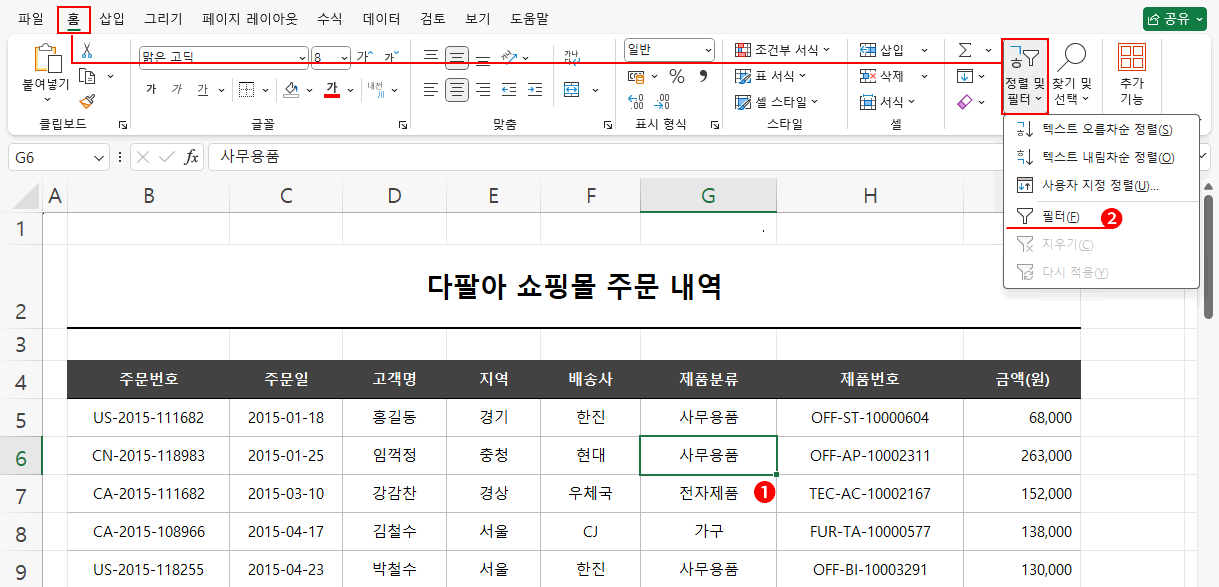
Task: Click the 정렬 및 필터 button
Action: click(x=1025, y=75)
